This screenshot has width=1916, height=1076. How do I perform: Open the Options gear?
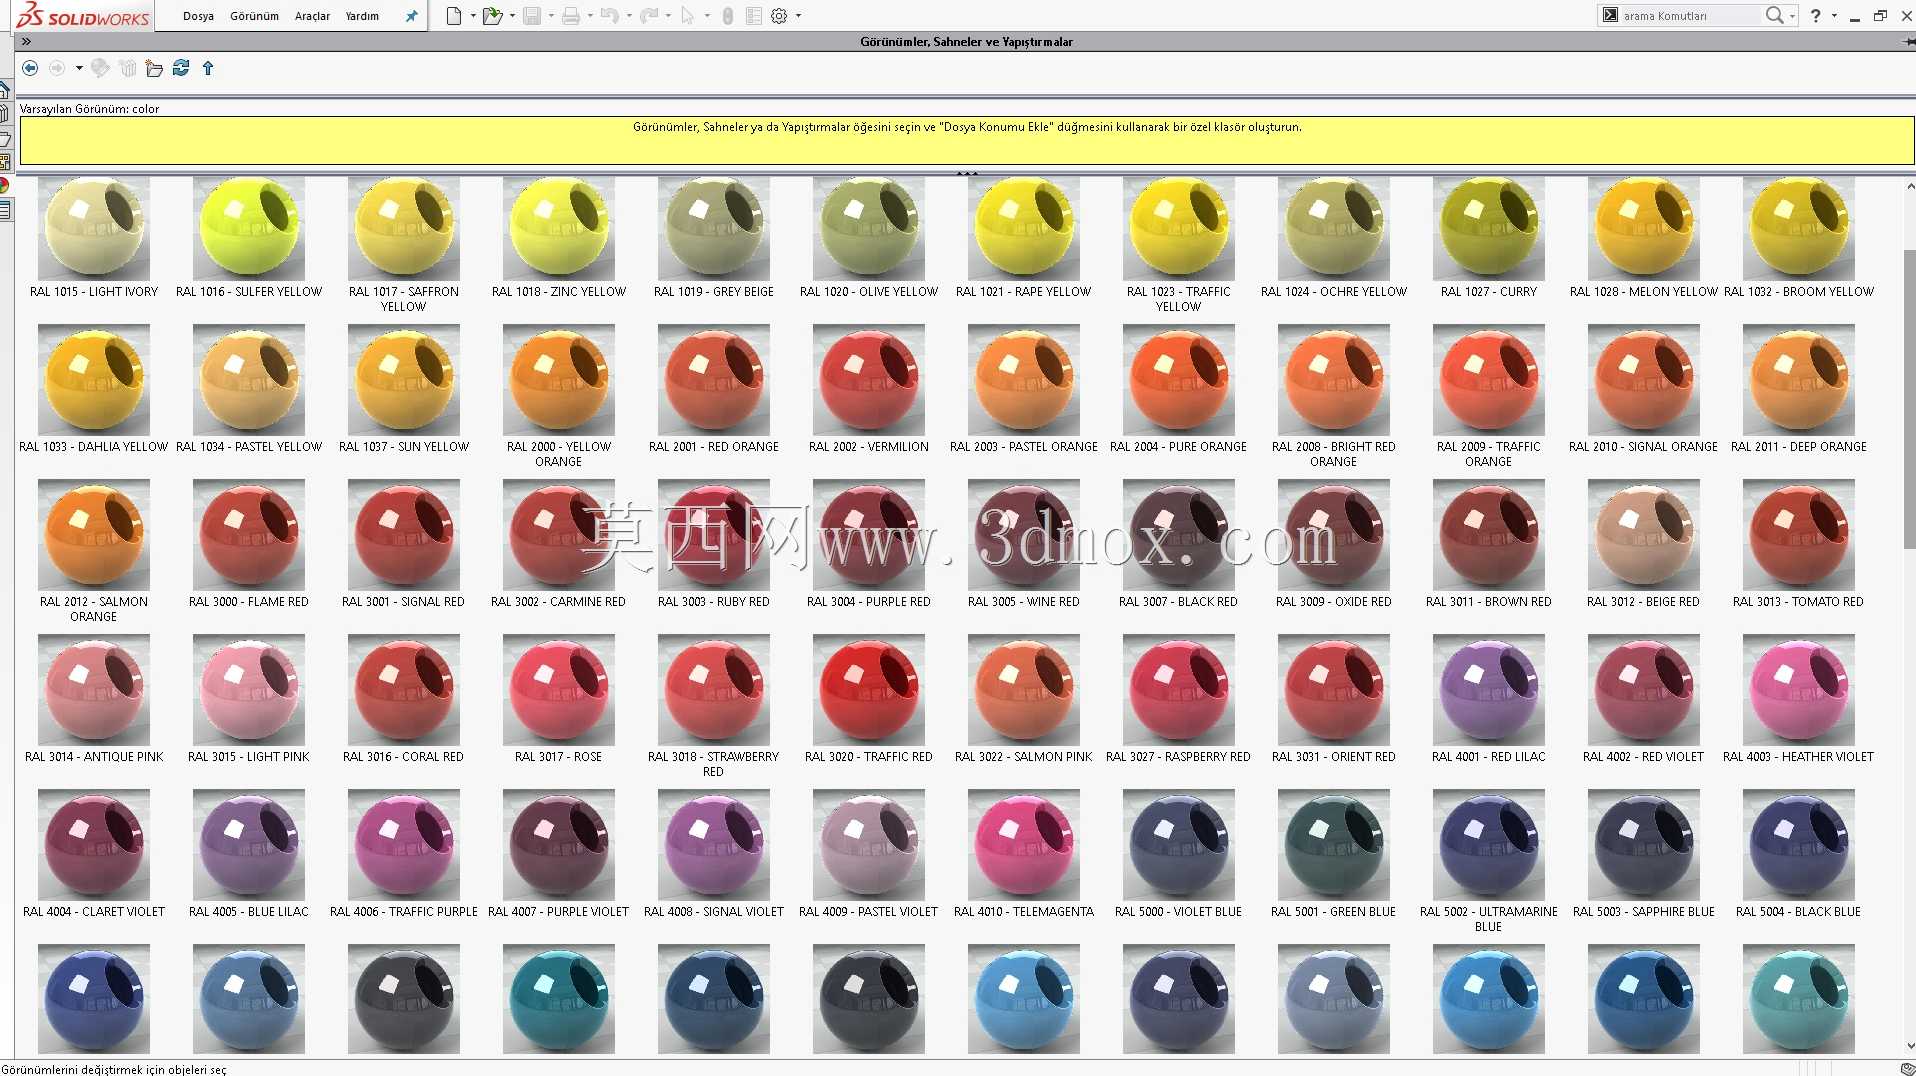[x=780, y=16]
